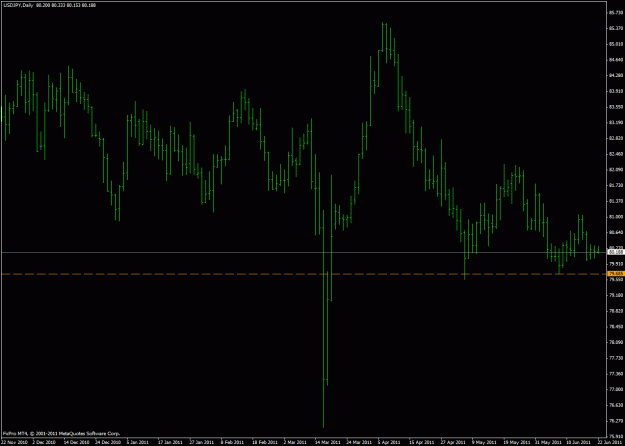The image size is (625, 446).
Task: Click the 80.640 price scale label
Action: (616, 232)
